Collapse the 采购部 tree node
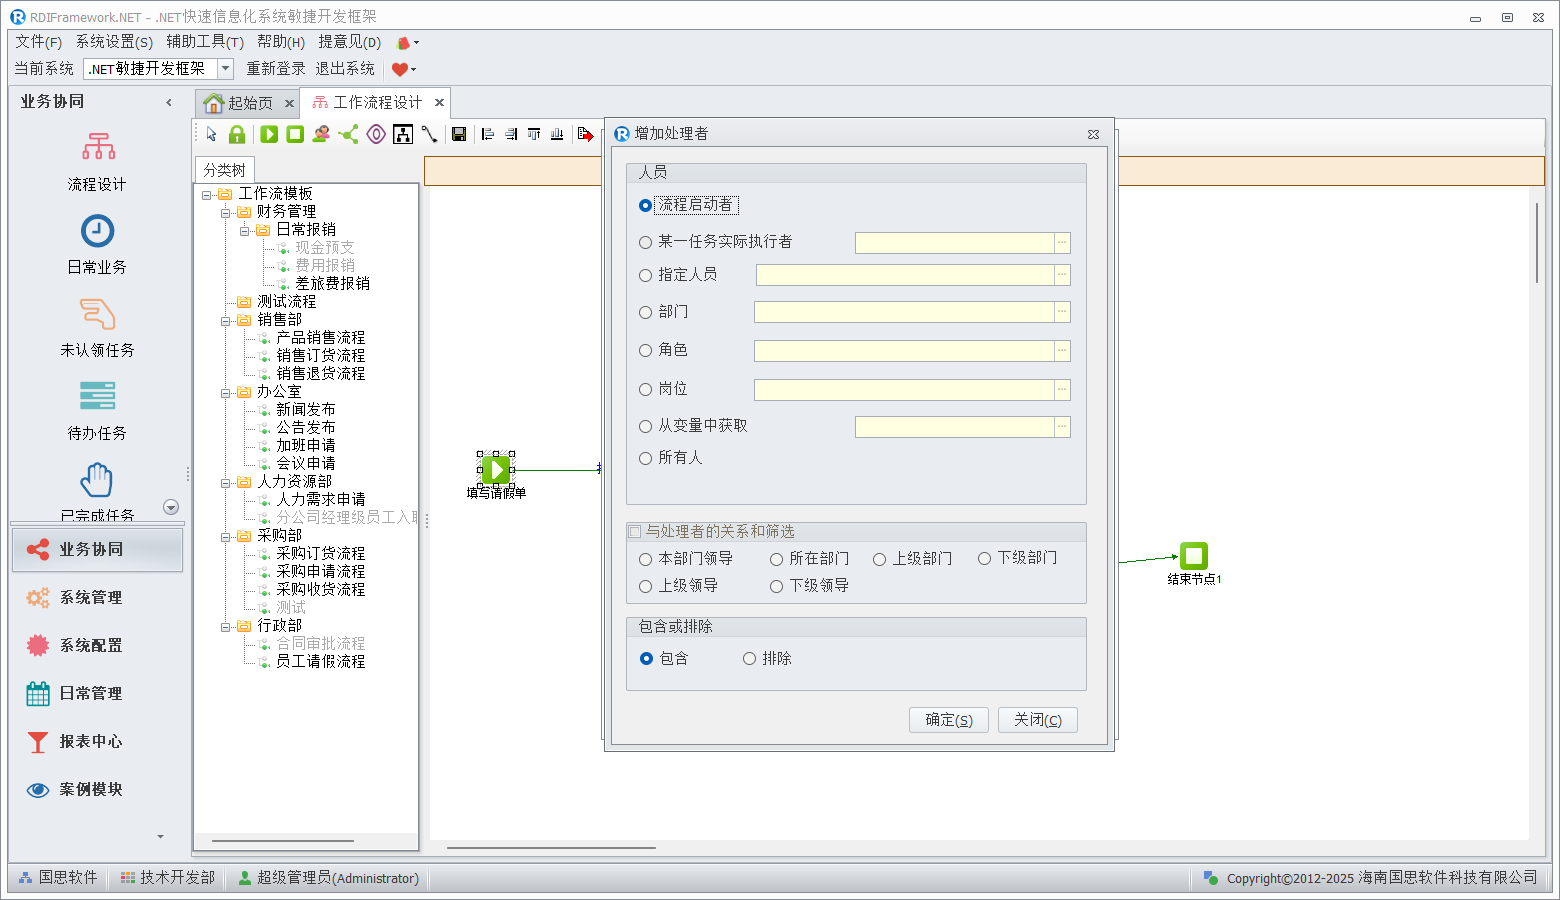Viewport: 1560px width, 900px height. (x=226, y=536)
